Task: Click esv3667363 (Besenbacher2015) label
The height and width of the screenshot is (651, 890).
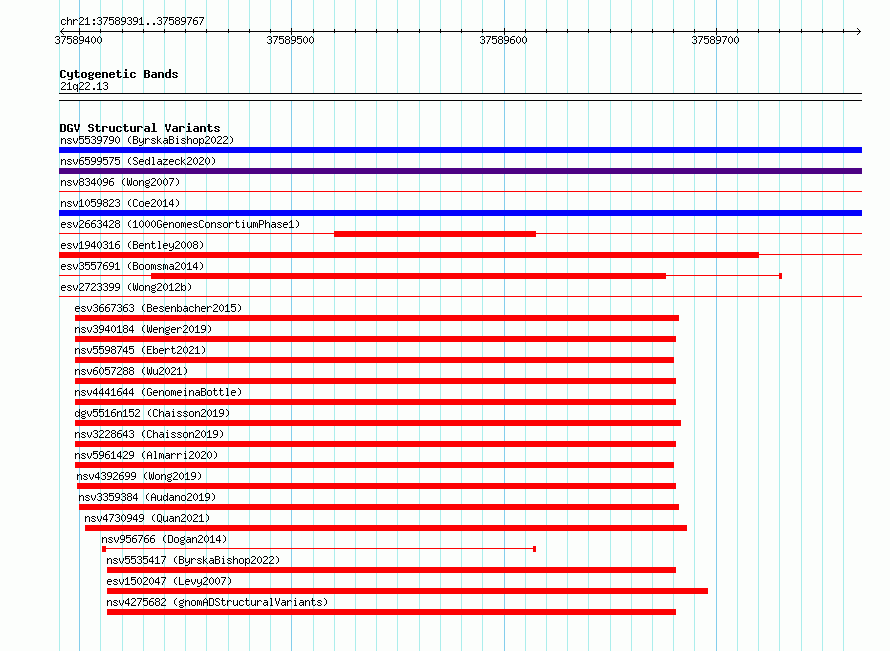Action: [158, 308]
